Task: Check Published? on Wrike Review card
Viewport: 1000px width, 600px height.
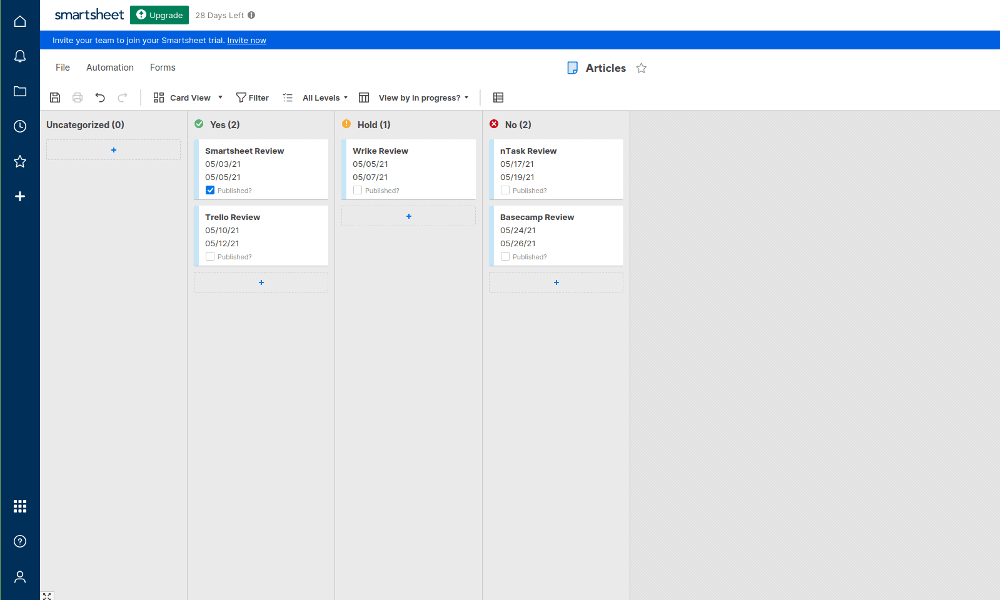Action: [x=357, y=190]
